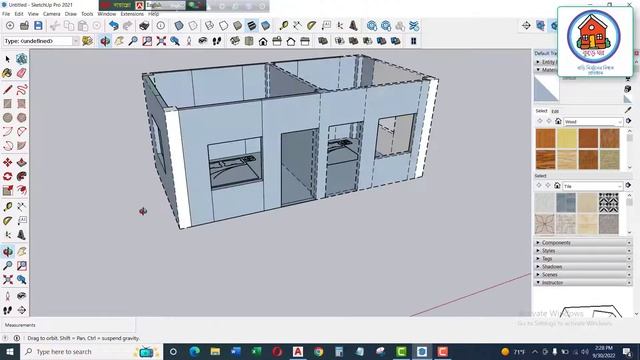
Task: Open the Wood materials dropdown
Action: pos(593,122)
